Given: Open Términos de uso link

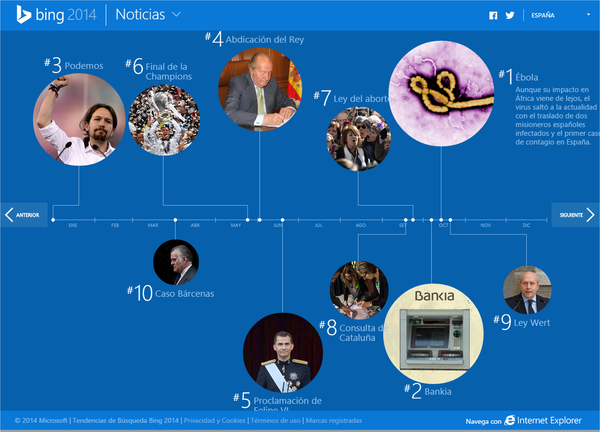Looking at the screenshot, I should 276,421.
